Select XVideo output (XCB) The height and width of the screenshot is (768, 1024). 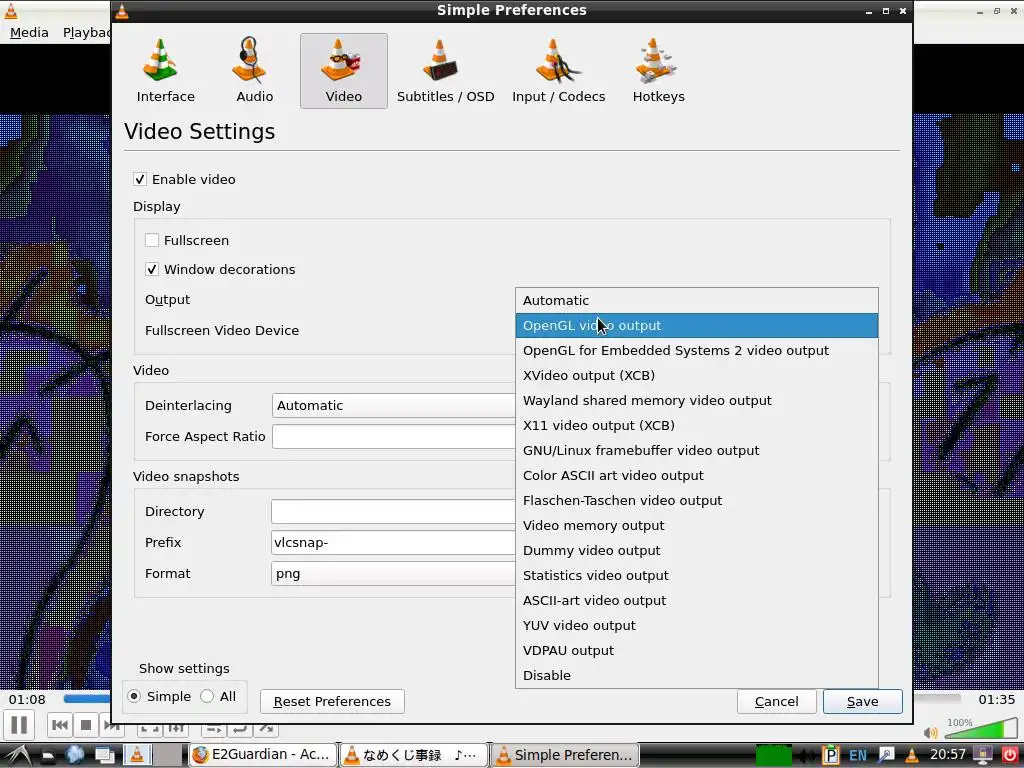click(697, 376)
